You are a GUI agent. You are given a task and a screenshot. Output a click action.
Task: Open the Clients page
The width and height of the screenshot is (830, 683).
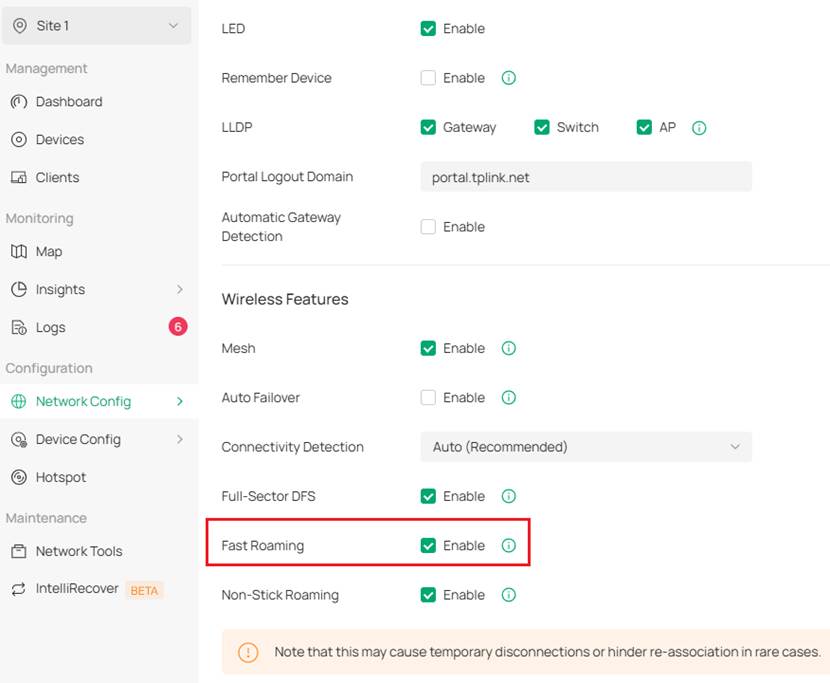point(57,177)
